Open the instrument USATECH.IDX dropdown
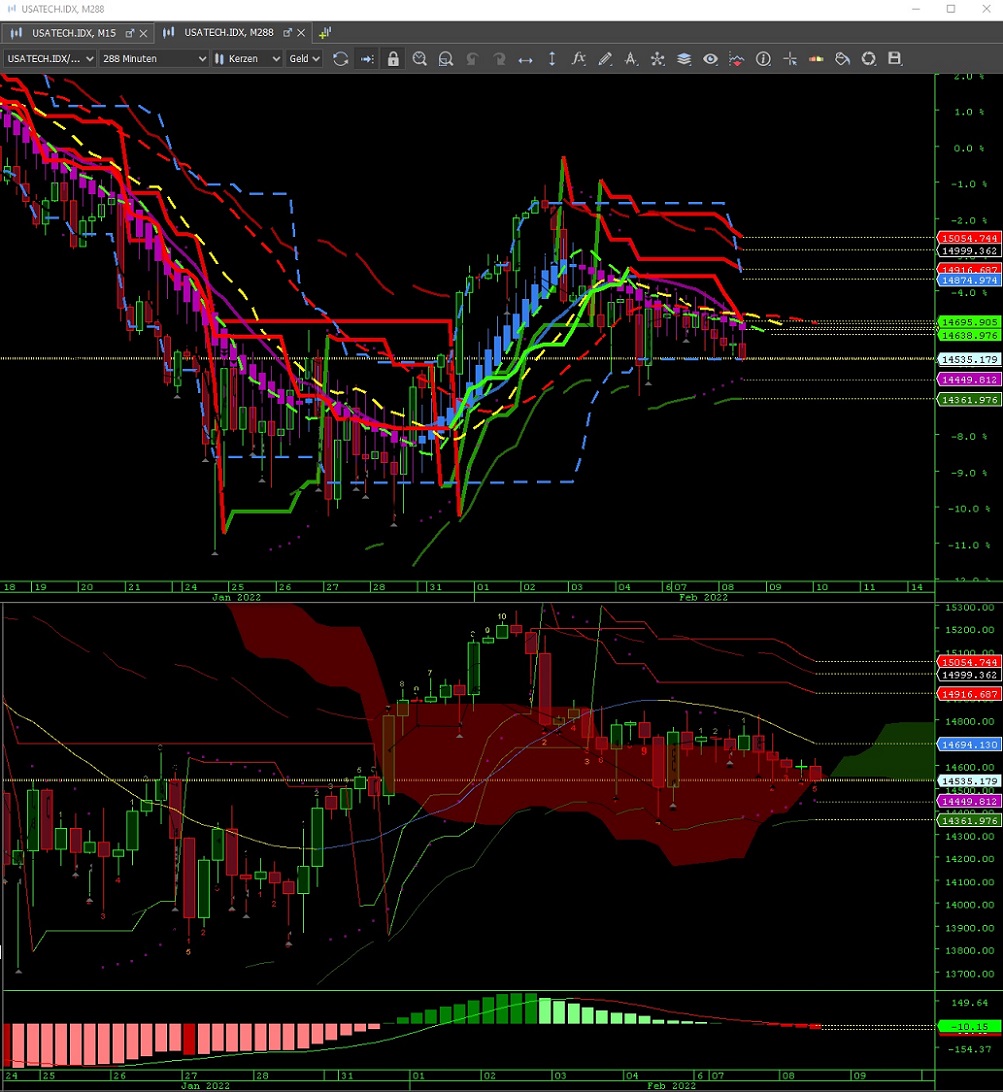 coord(49,59)
